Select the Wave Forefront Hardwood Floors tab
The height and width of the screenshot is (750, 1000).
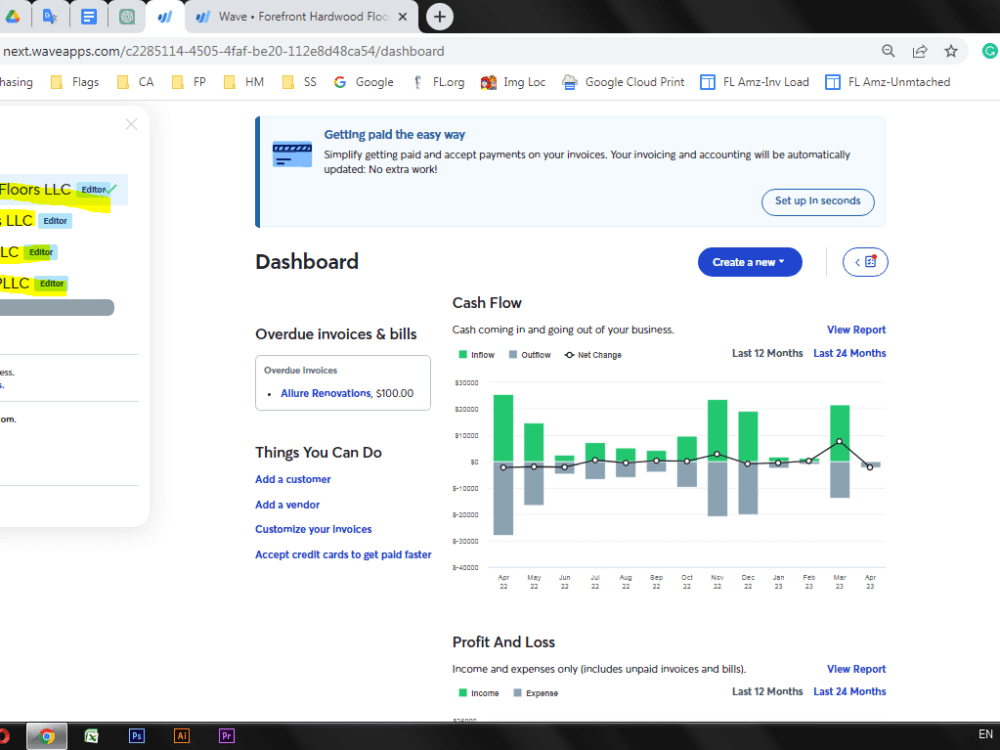click(x=302, y=17)
